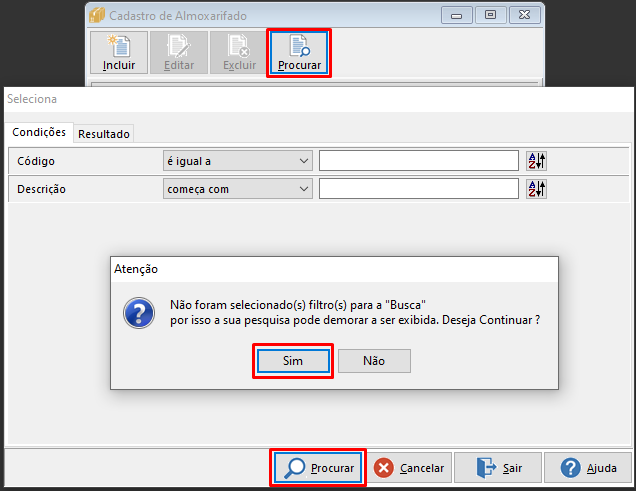The height and width of the screenshot is (491, 636).
Task: Toggle A-Z sort order for Descrição
Action: (536, 189)
